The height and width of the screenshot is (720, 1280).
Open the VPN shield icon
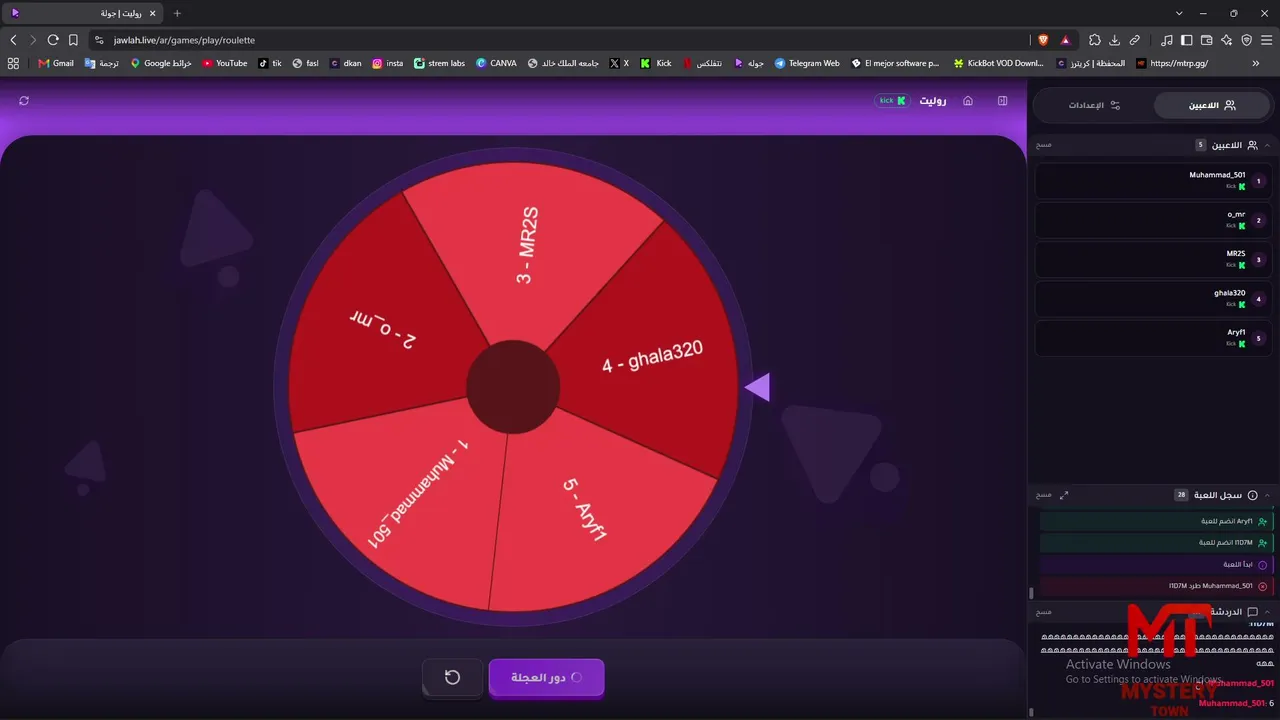tap(1246, 40)
